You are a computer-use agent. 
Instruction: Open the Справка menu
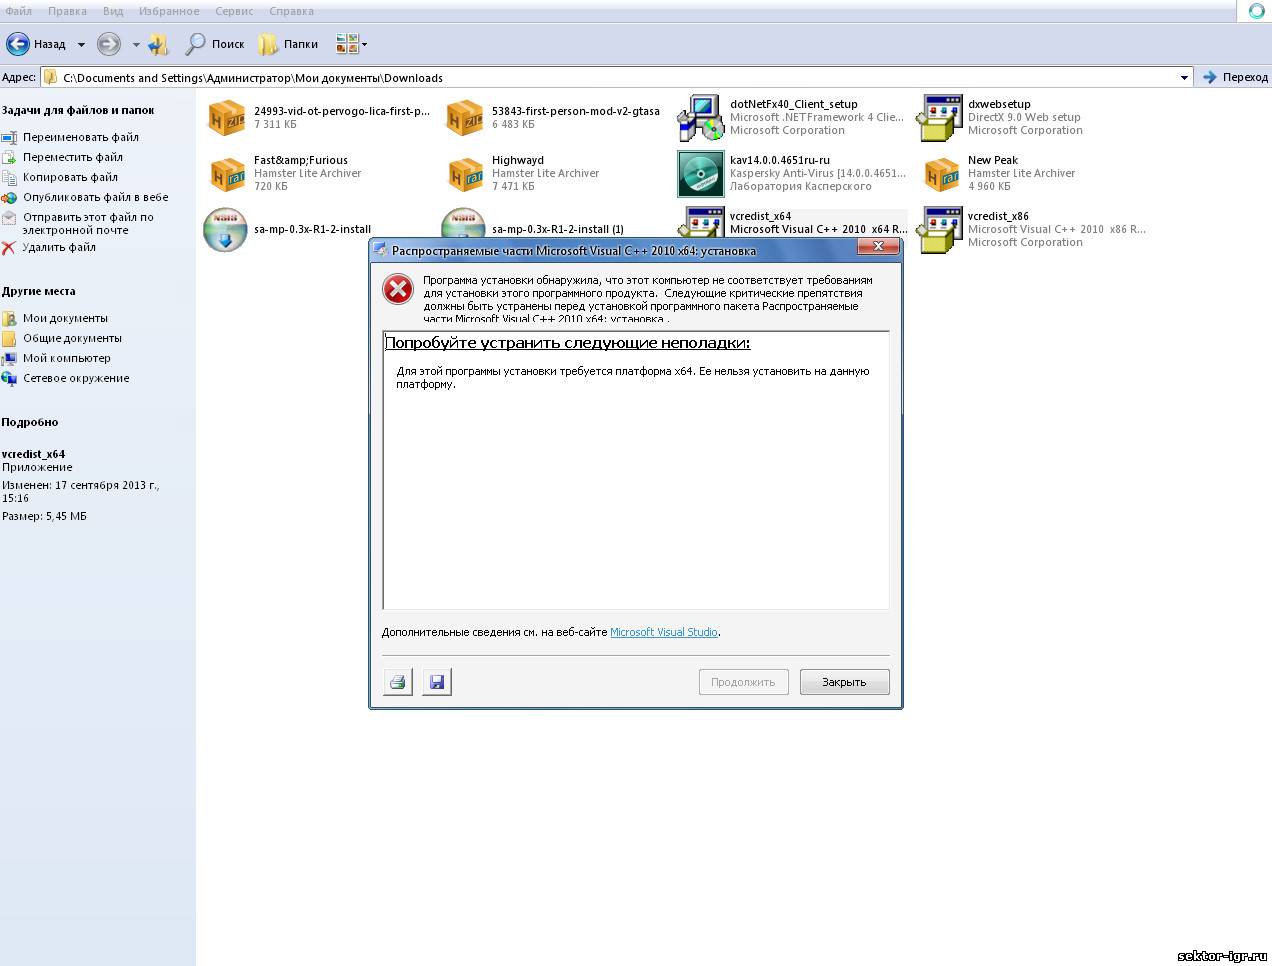[291, 11]
